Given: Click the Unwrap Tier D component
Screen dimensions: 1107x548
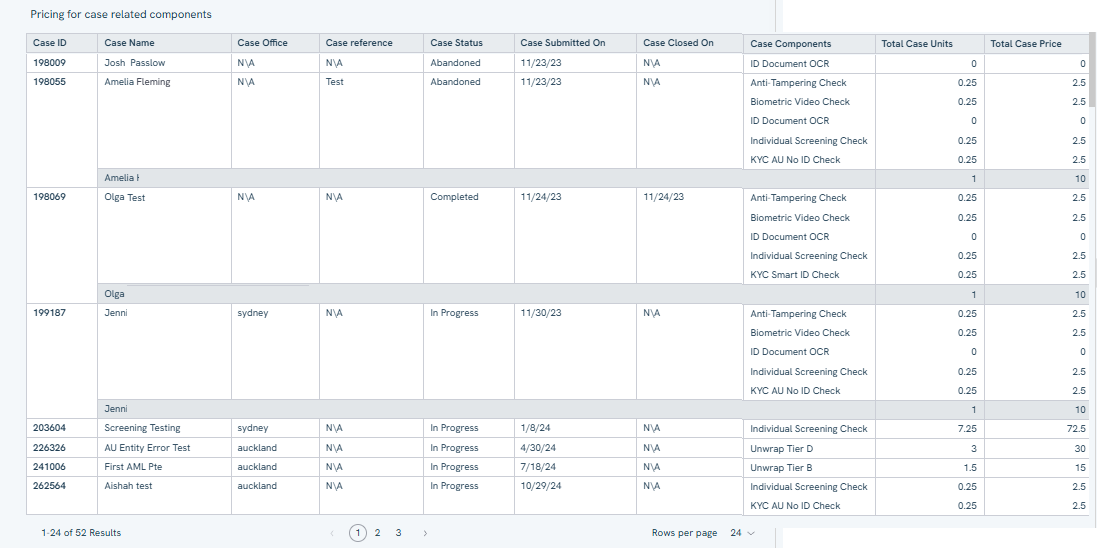Looking at the screenshot, I should click(782, 448).
